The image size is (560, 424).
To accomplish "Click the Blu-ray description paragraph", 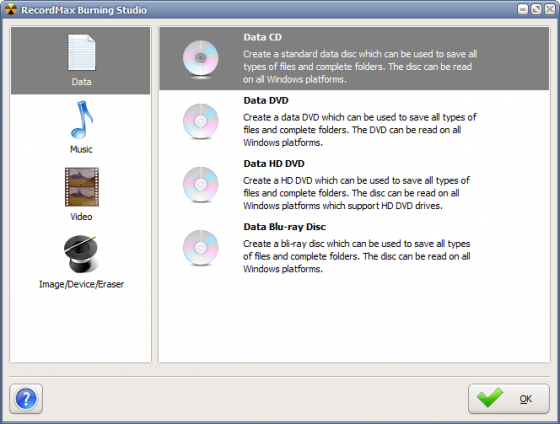I will tap(356, 256).
